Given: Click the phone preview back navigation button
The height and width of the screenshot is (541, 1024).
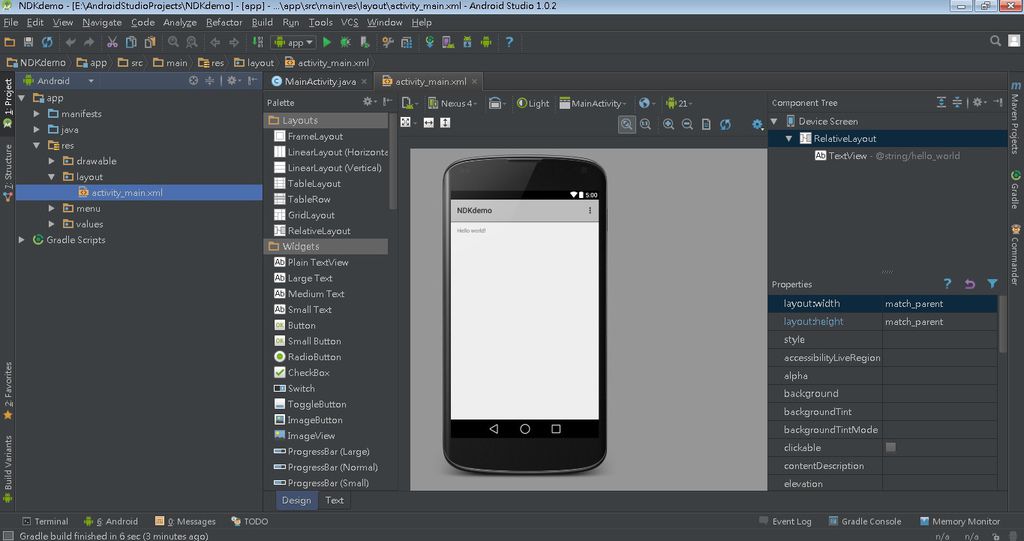Looking at the screenshot, I should pyautogui.click(x=494, y=429).
